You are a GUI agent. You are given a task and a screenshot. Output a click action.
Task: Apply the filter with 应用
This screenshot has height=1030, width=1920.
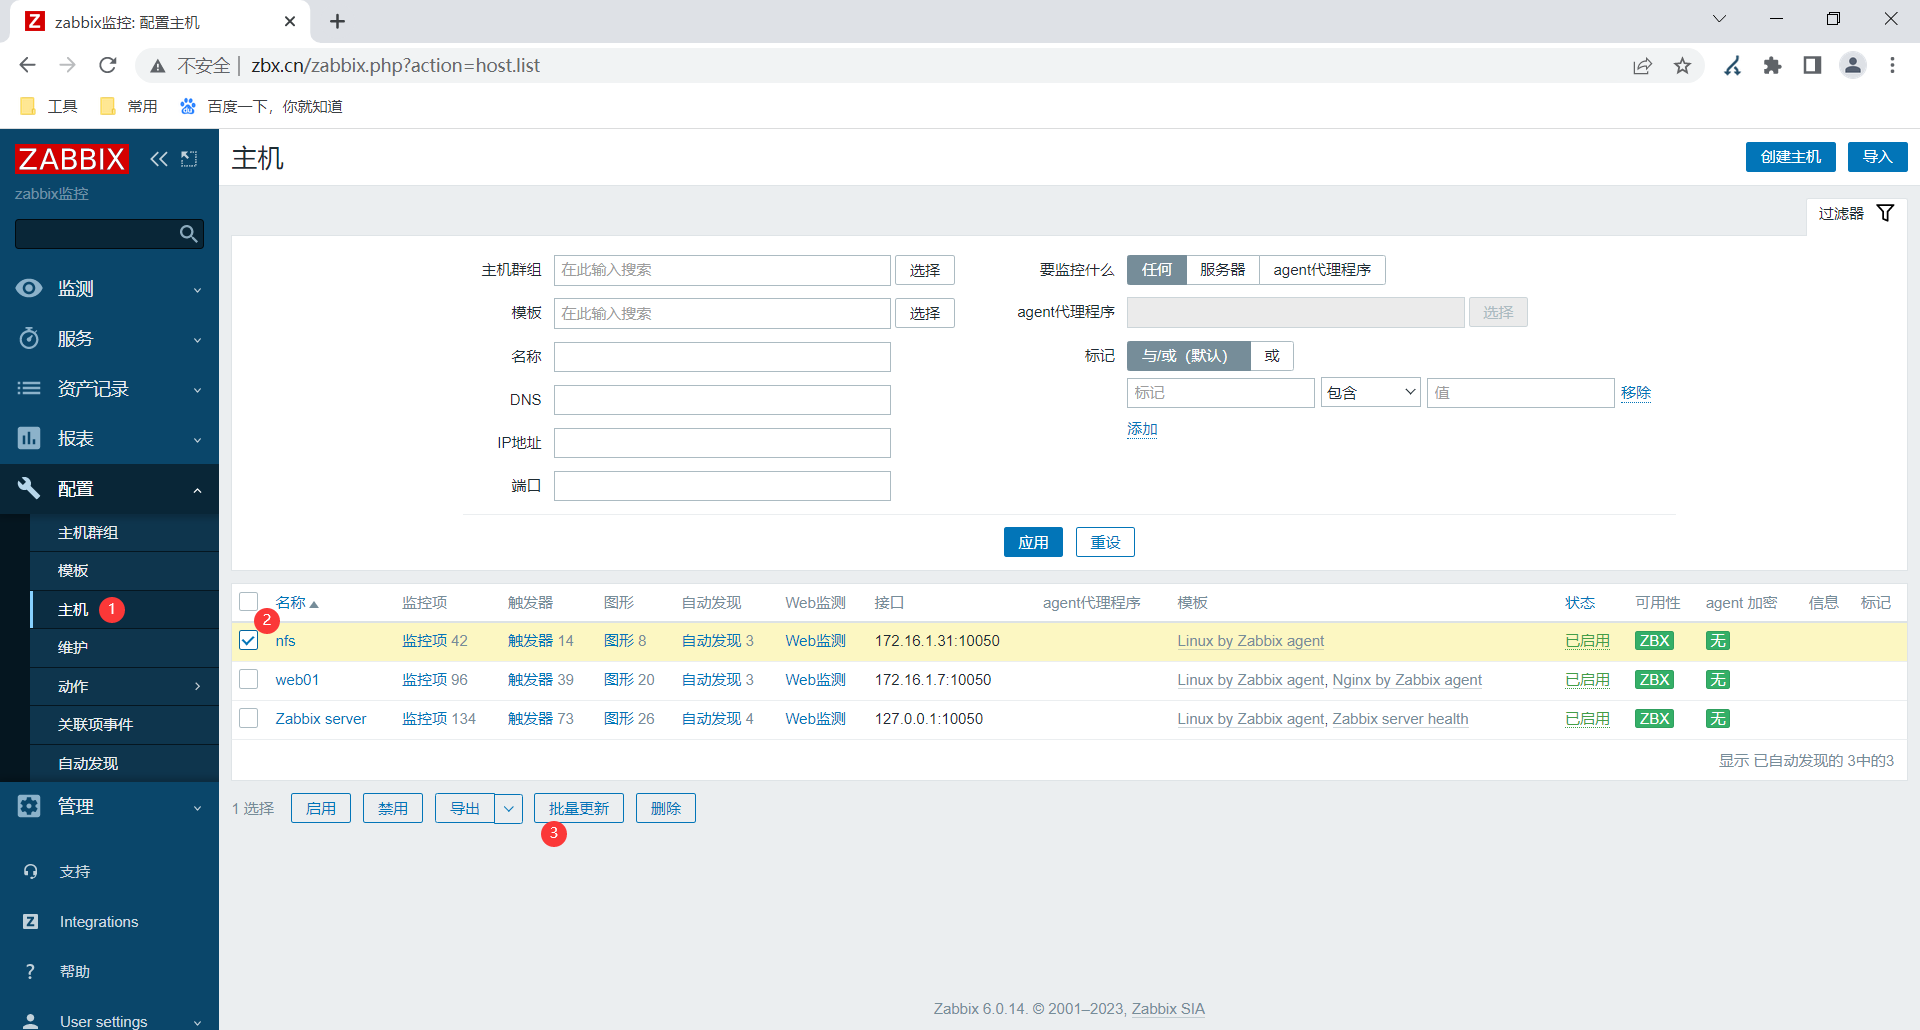click(1033, 542)
